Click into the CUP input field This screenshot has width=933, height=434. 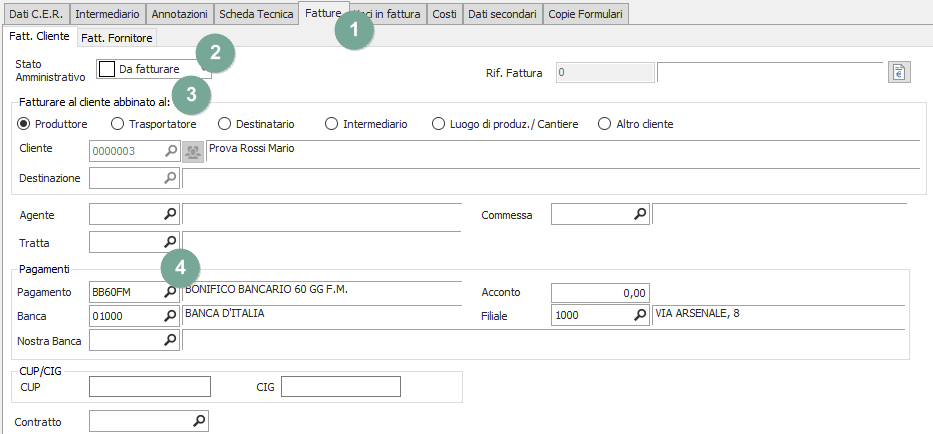tap(150, 387)
